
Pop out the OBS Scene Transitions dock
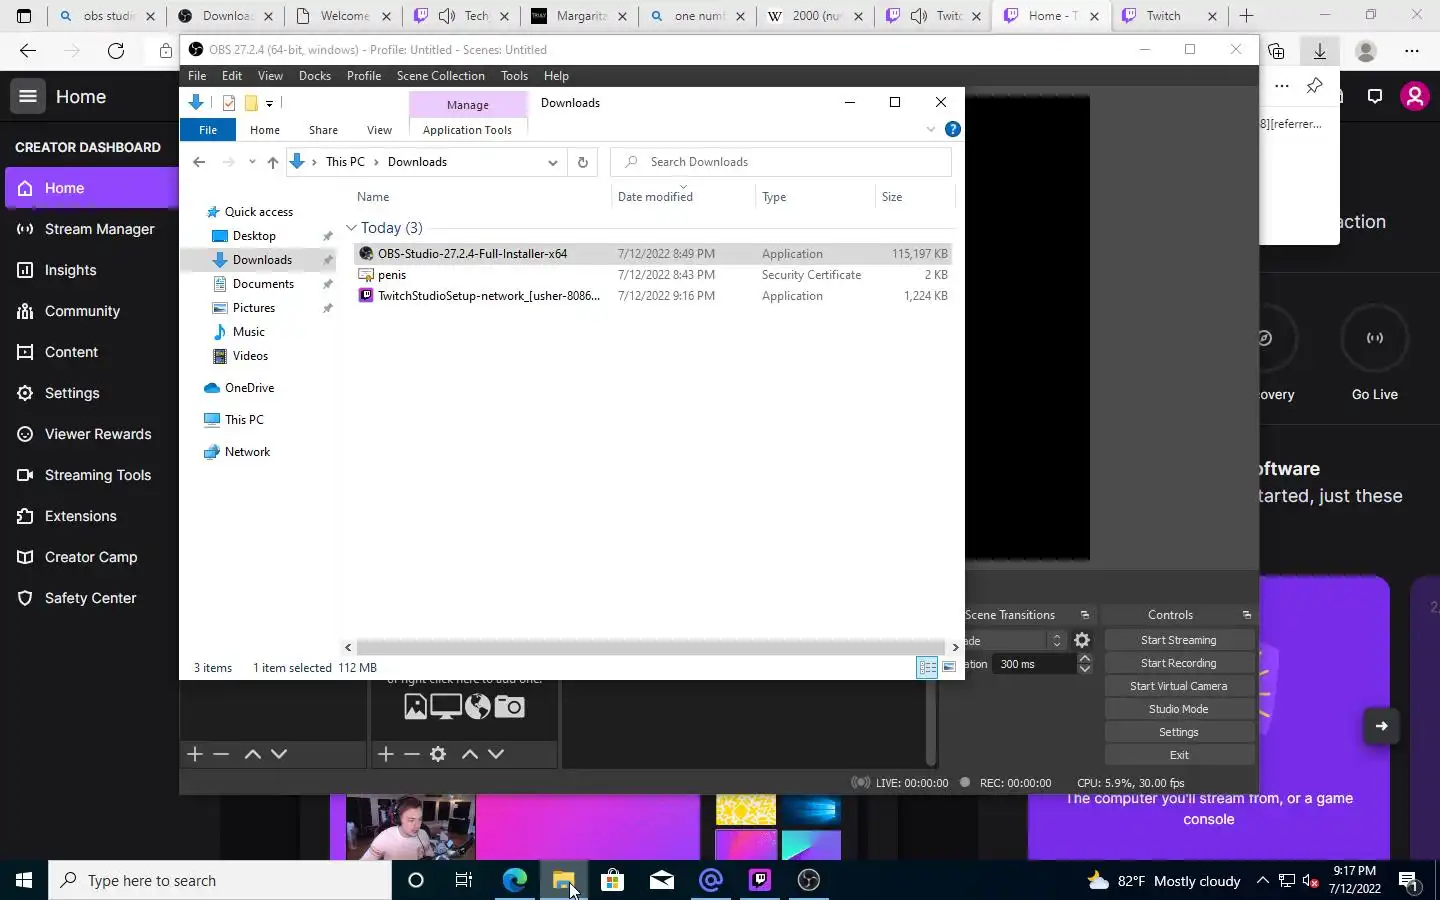point(1084,615)
